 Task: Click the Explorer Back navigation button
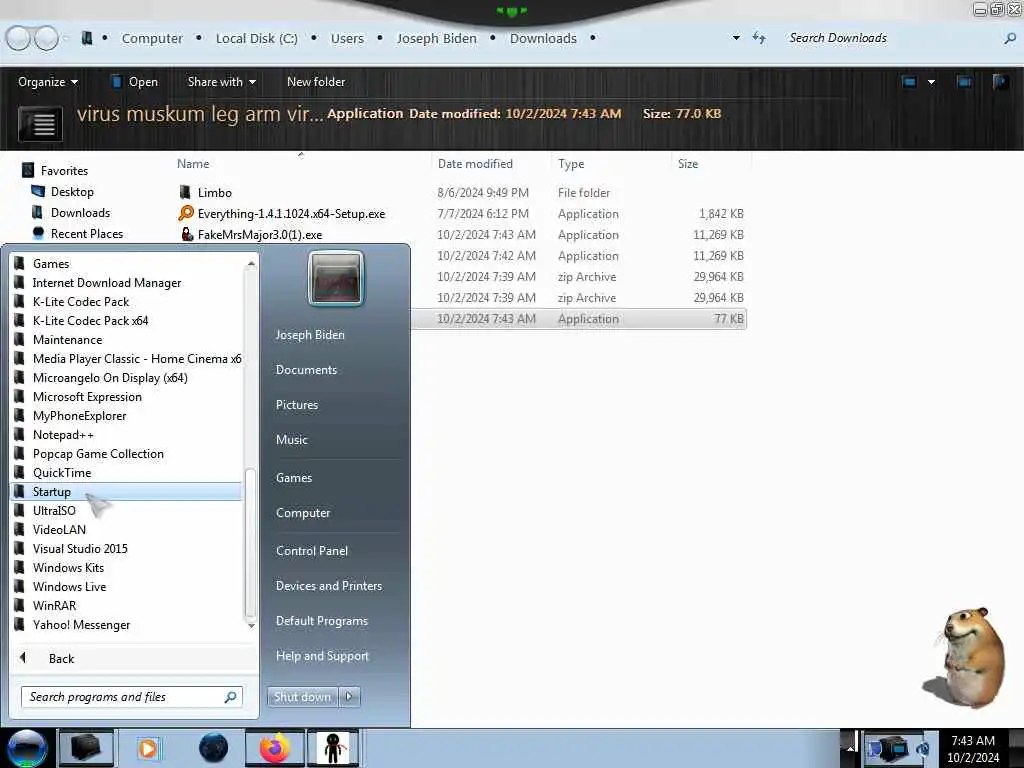[x=18, y=38]
